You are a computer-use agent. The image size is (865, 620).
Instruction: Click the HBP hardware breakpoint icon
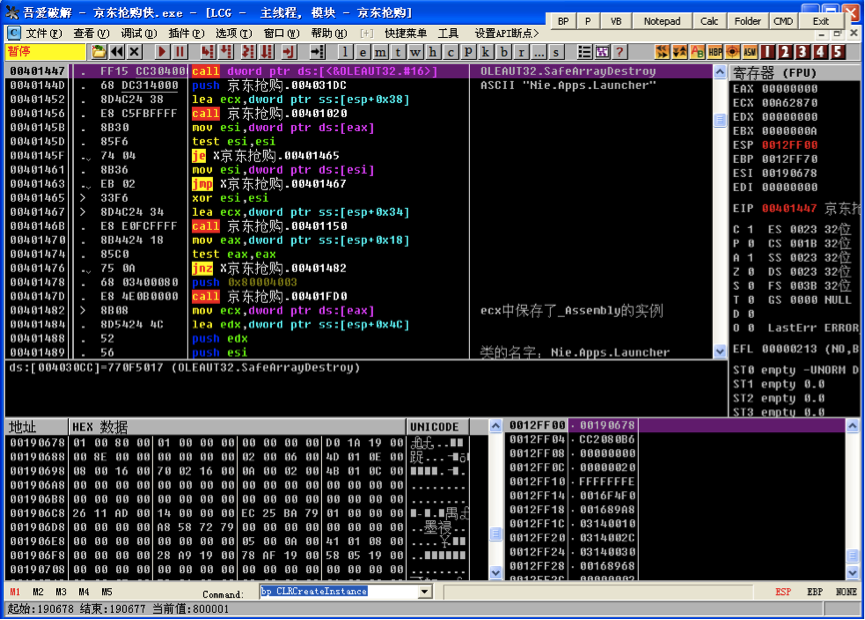click(715, 52)
